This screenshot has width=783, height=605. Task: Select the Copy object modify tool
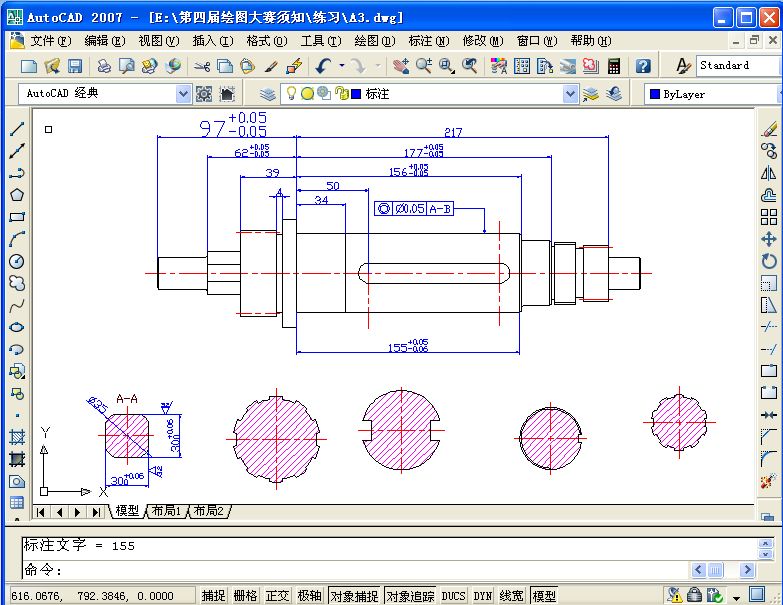[769, 151]
